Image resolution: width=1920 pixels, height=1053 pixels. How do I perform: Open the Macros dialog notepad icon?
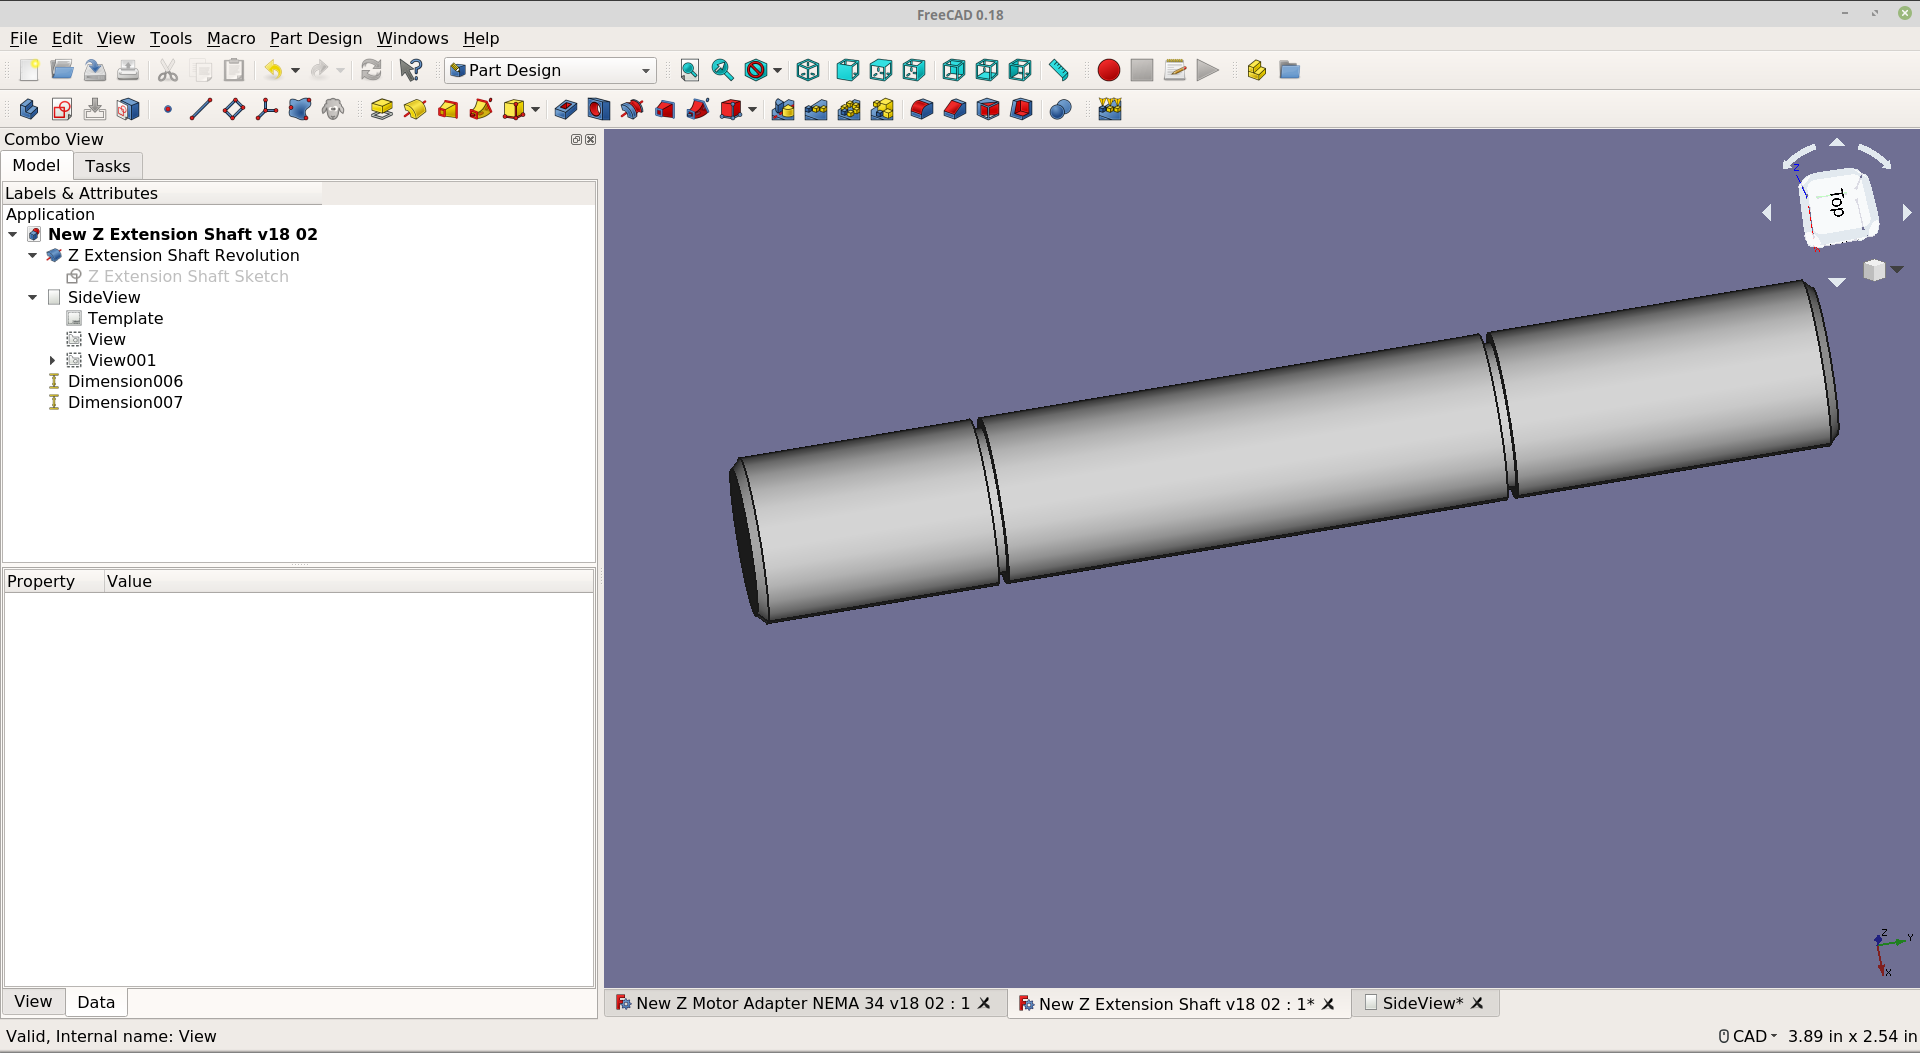(x=1175, y=70)
